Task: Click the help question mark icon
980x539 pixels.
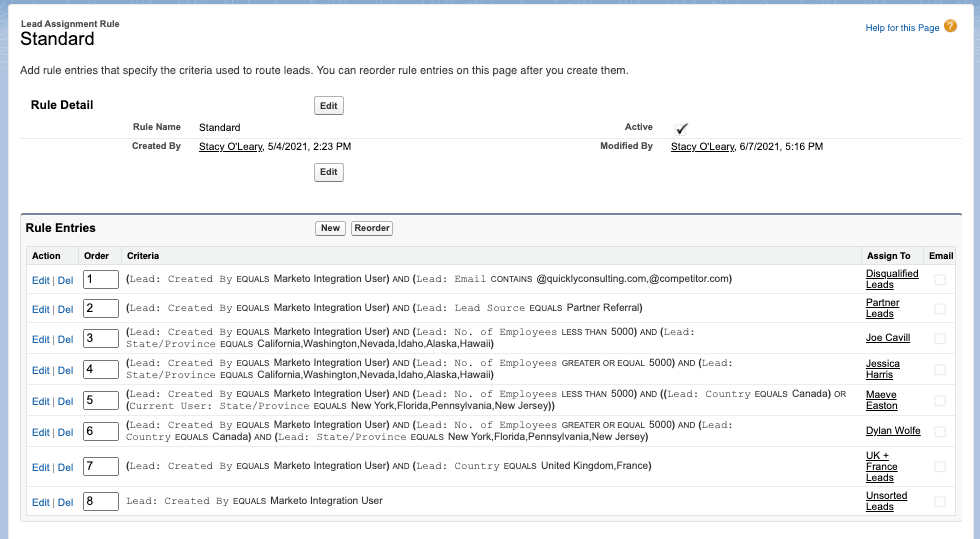Action: click(x=950, y=26)
